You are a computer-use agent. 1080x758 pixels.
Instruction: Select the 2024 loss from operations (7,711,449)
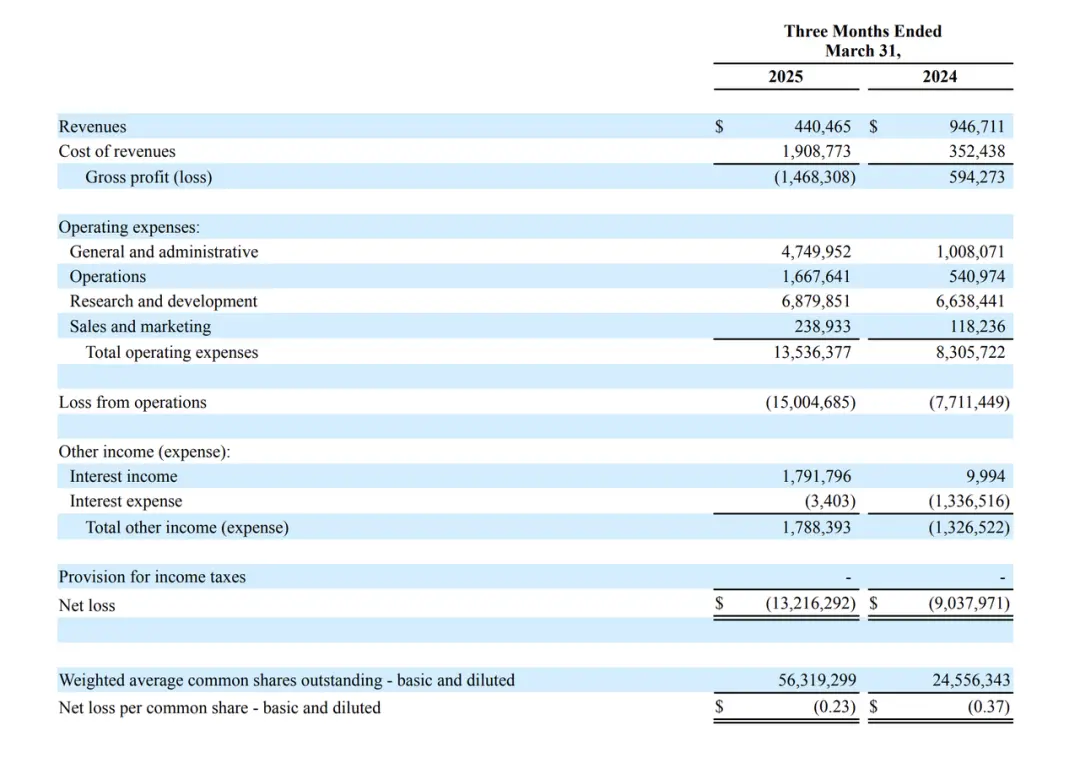tap(969, 403)
